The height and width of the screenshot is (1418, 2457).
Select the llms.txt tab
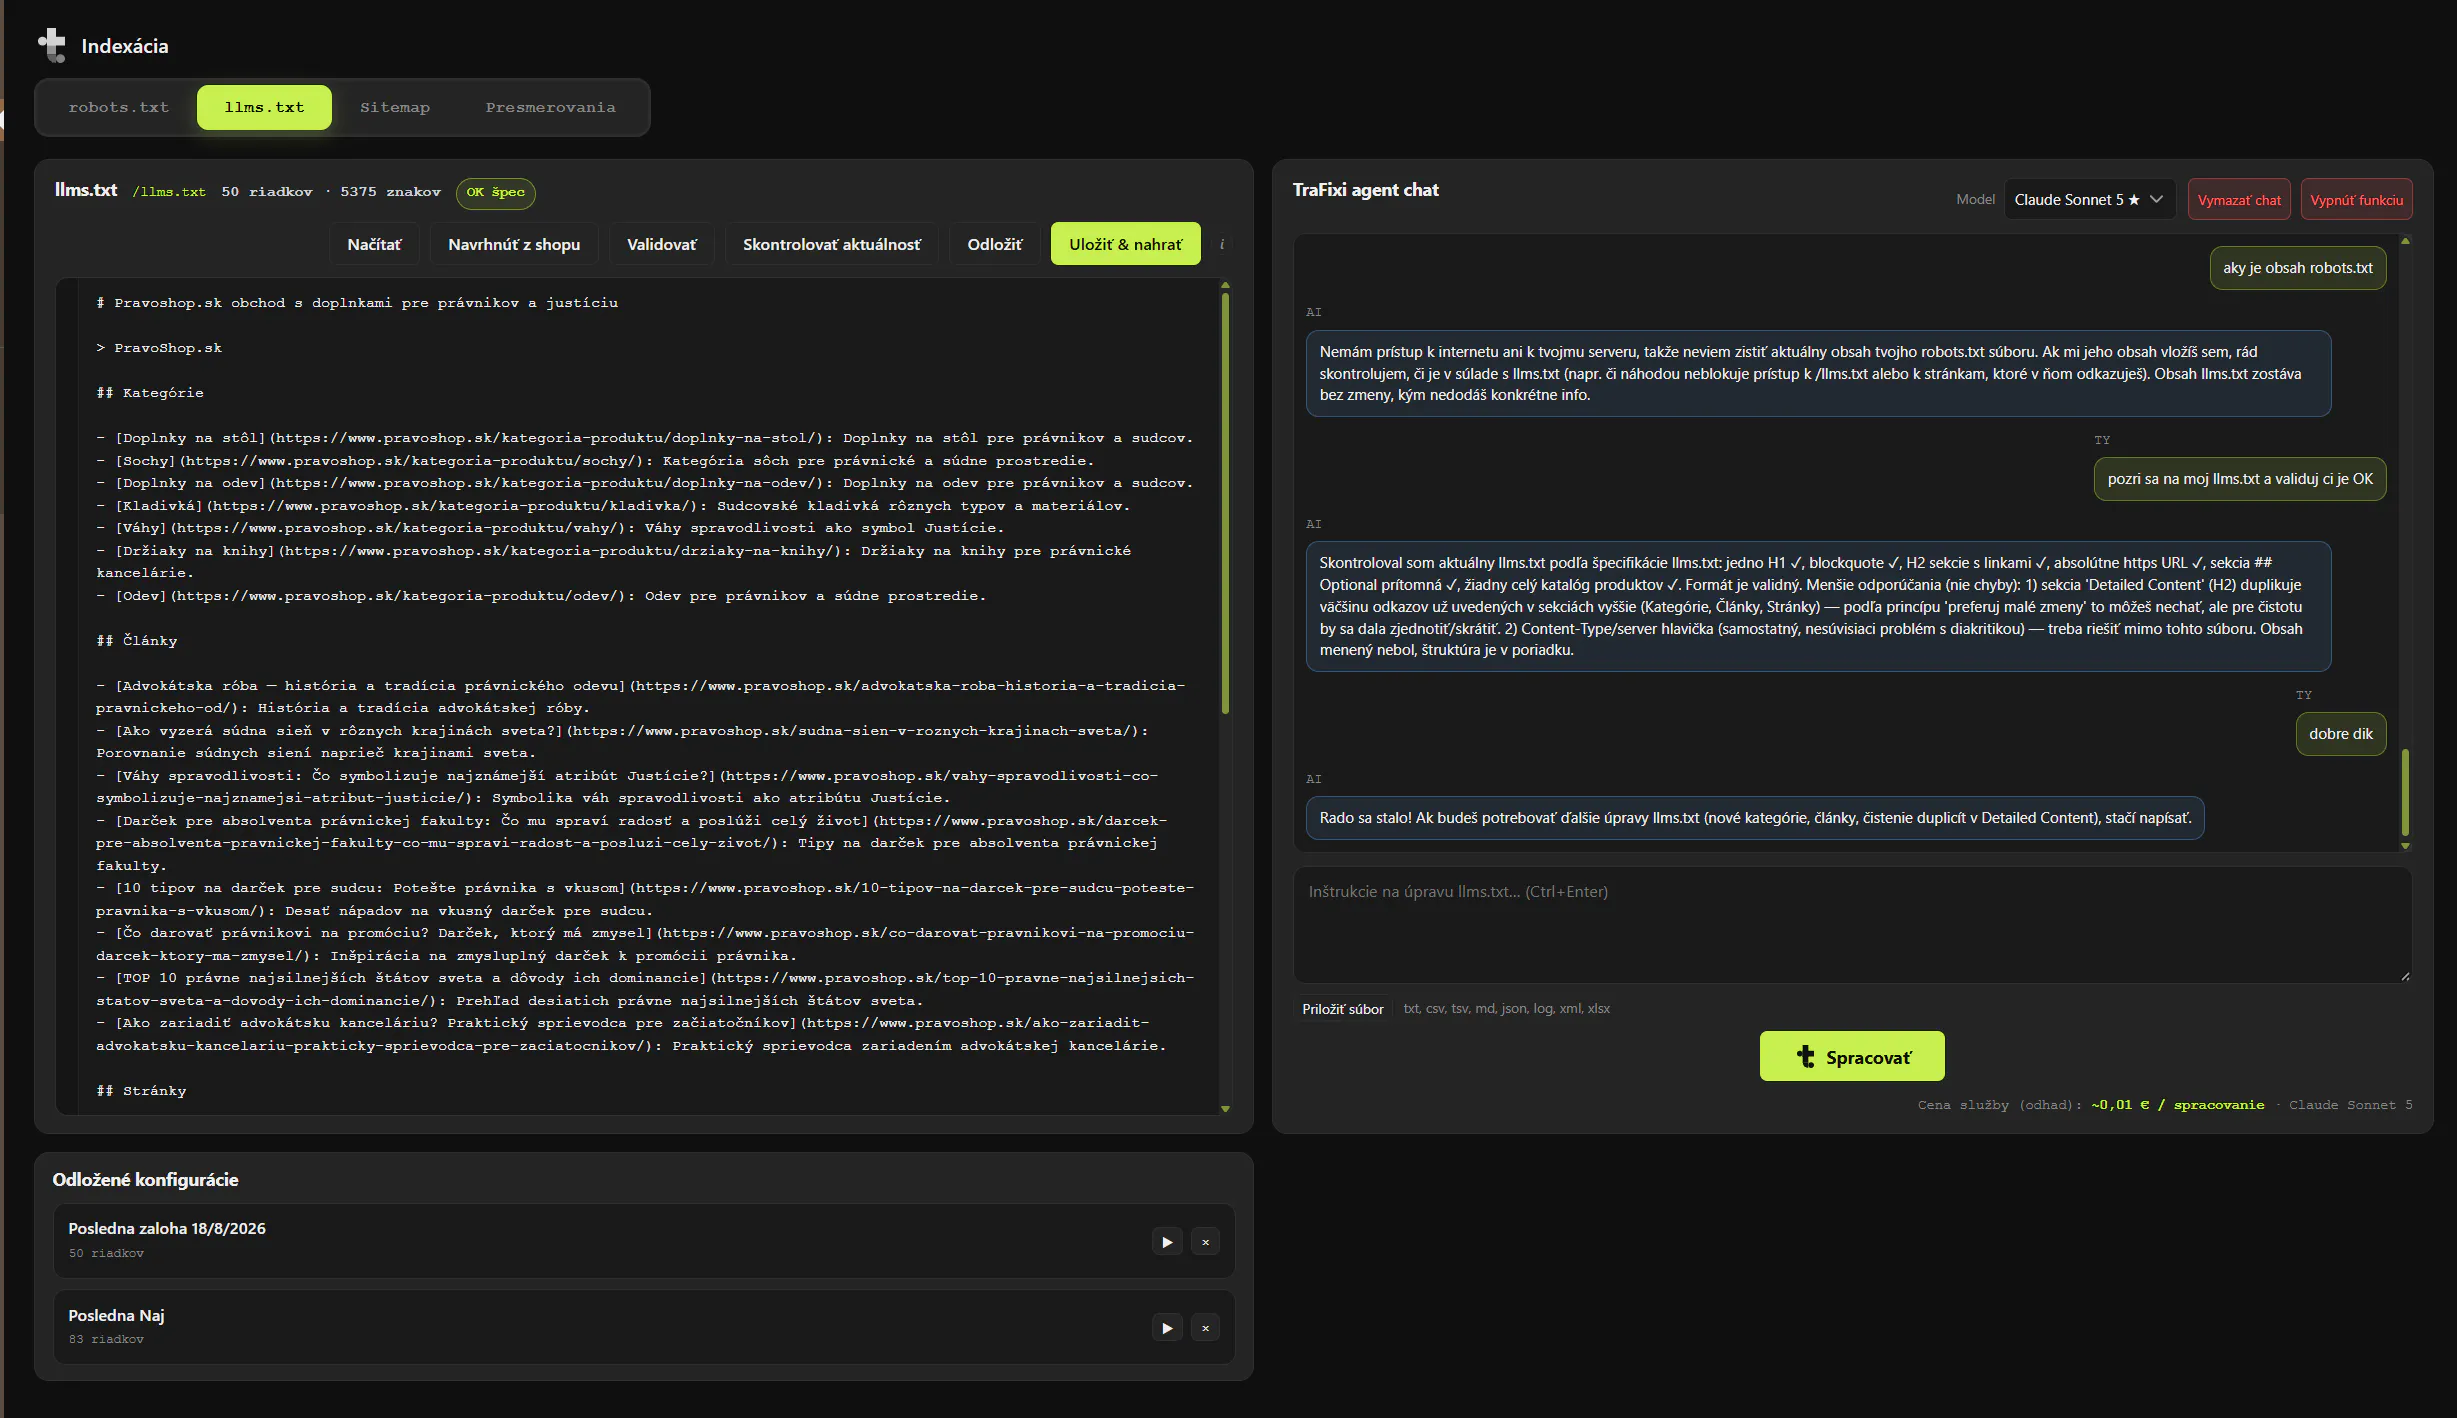click(x=264, y=107)
